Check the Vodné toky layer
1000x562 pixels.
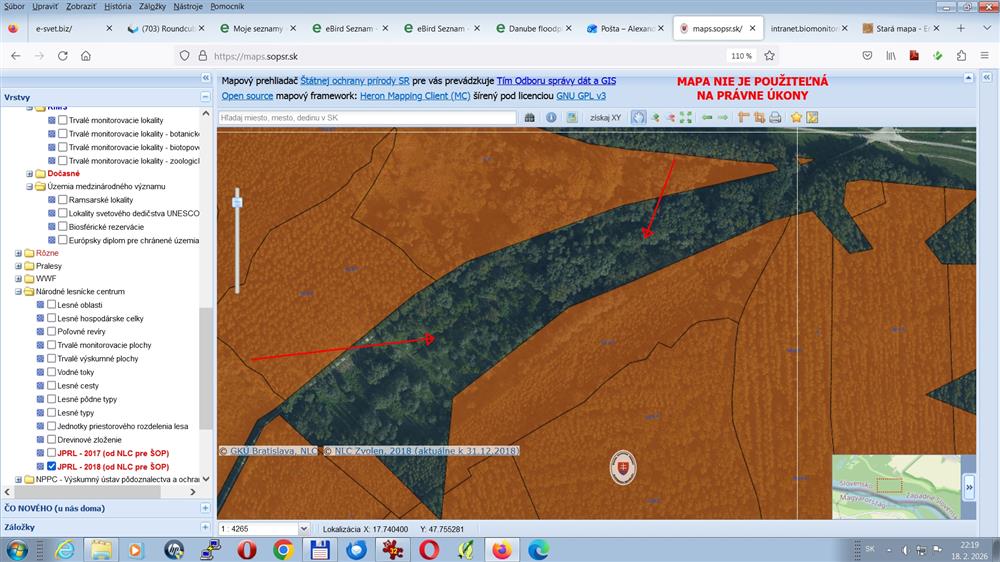point(52,372)
